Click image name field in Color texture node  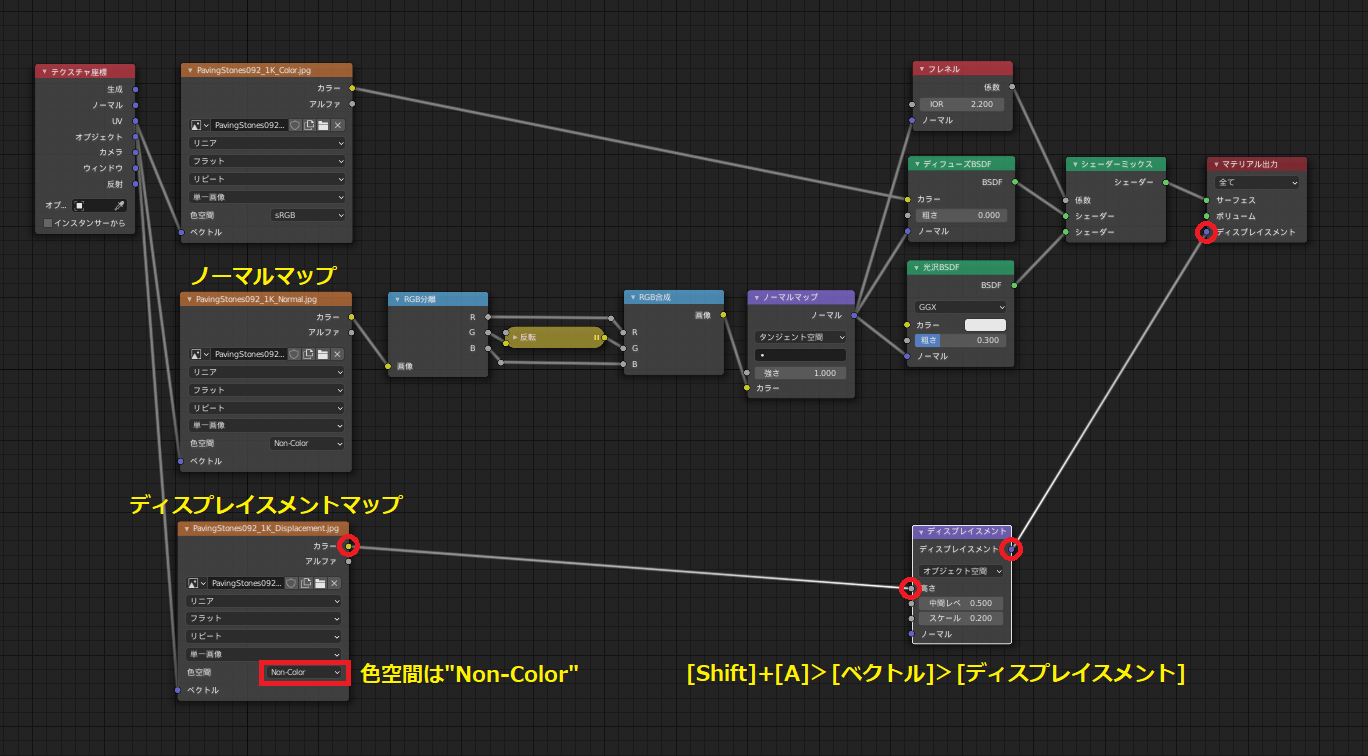(250, 125)
